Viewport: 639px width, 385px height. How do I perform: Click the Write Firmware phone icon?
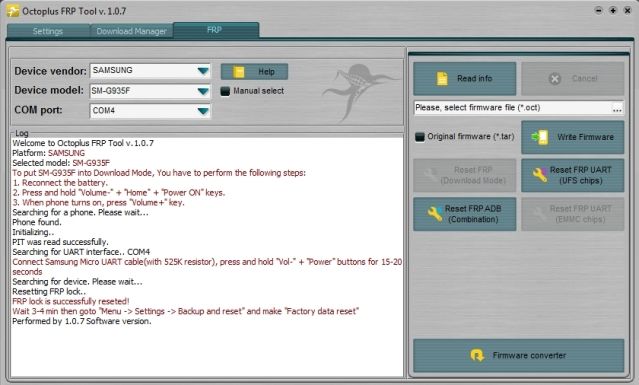540,137
